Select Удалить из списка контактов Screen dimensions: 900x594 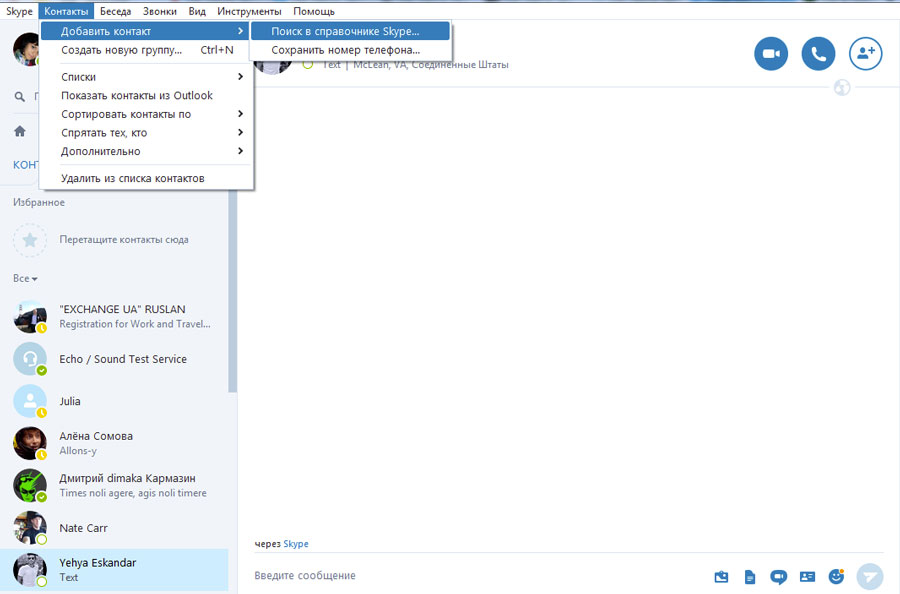(146, 178)
